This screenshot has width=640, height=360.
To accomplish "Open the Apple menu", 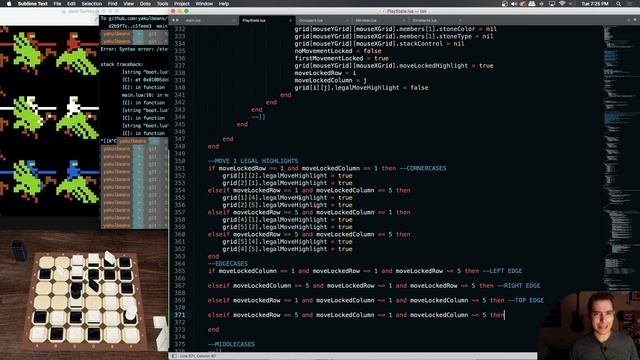I will click(x=9, y=4).
